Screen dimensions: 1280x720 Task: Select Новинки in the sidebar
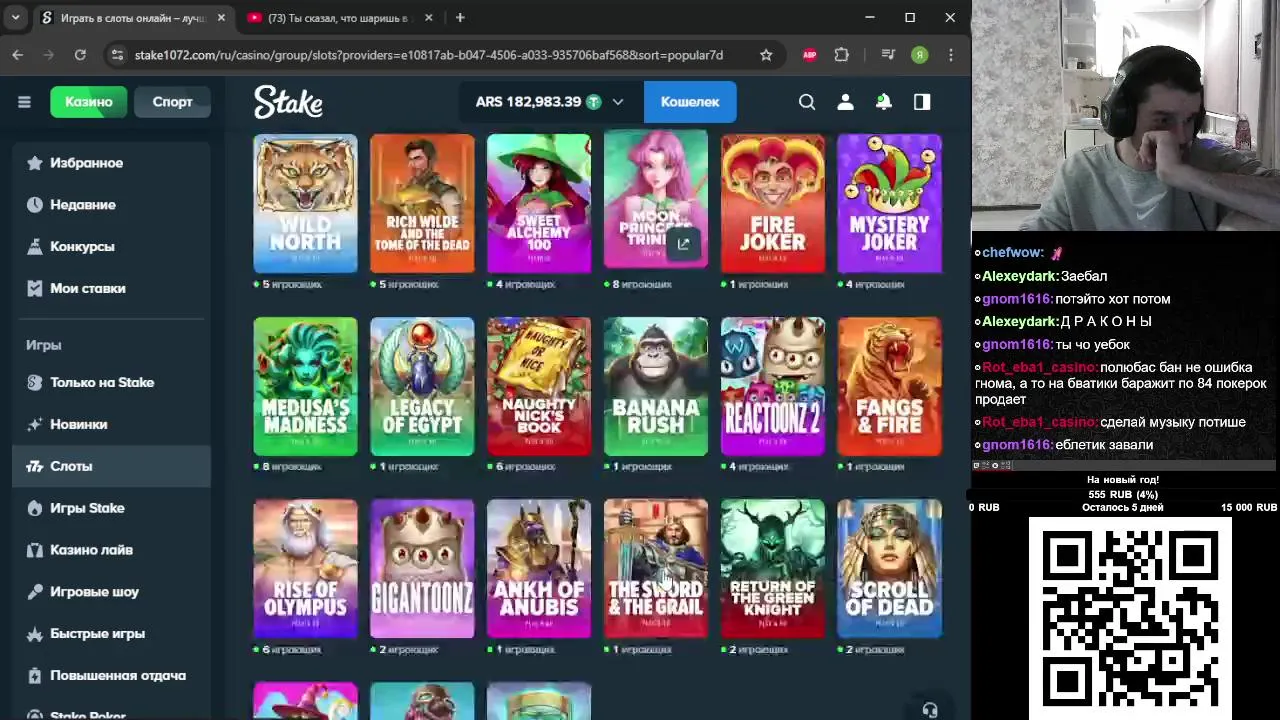coord(111,425)
